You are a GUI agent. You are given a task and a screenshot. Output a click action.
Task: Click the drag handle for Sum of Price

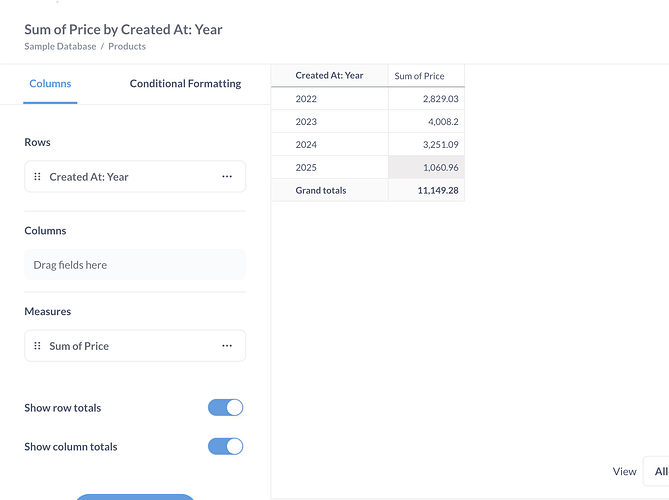pos(38,346)
